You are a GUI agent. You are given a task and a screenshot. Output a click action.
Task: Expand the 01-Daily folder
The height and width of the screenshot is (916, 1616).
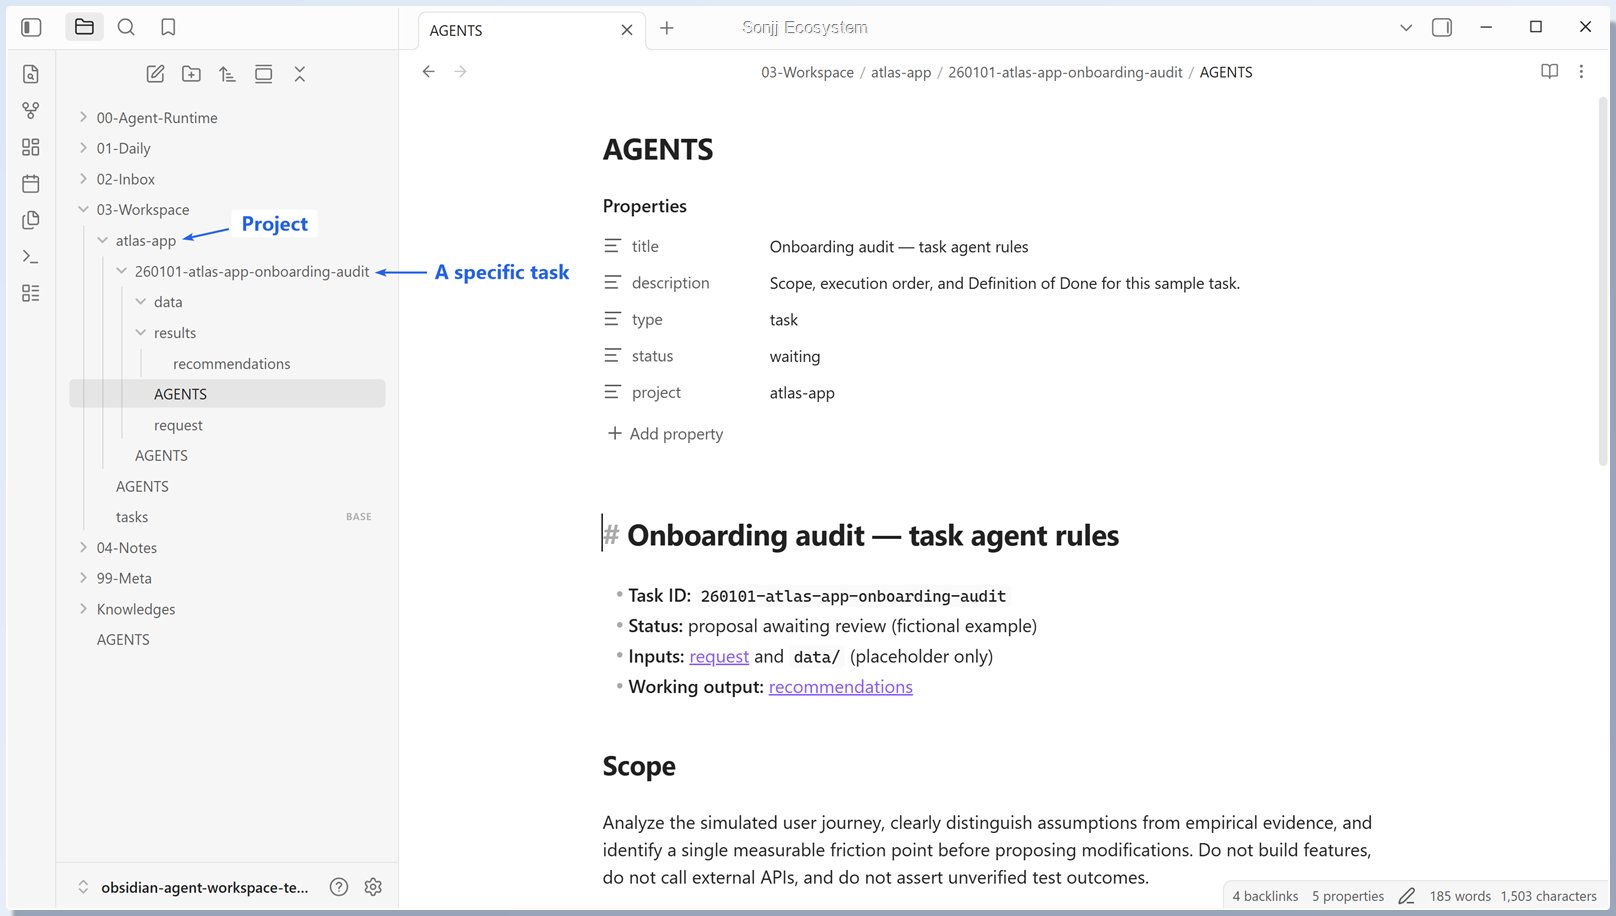84,148
